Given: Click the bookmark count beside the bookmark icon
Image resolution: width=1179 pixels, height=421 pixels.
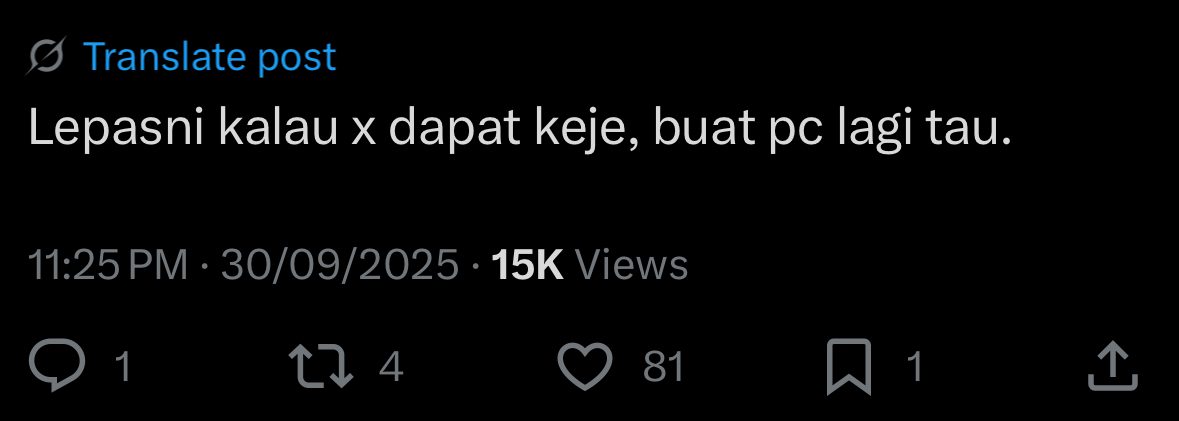Looking at the screenshot, I should coord(914,367).
